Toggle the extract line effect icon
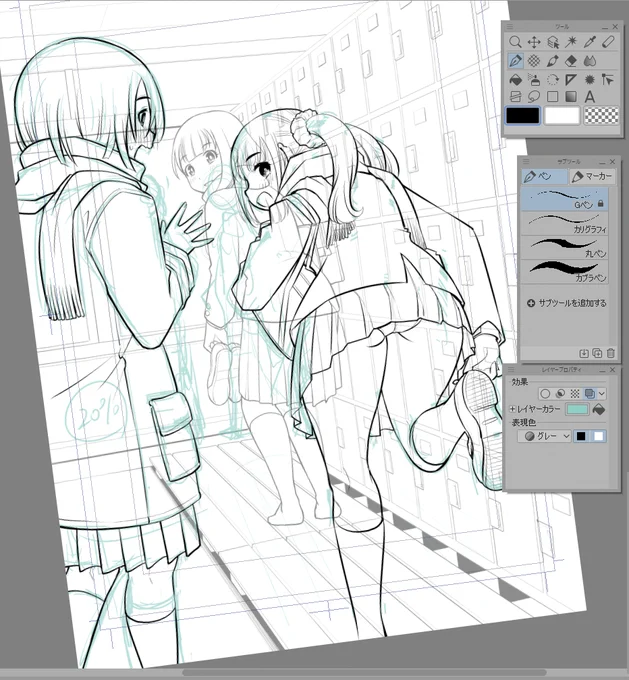 coord(560,393)
